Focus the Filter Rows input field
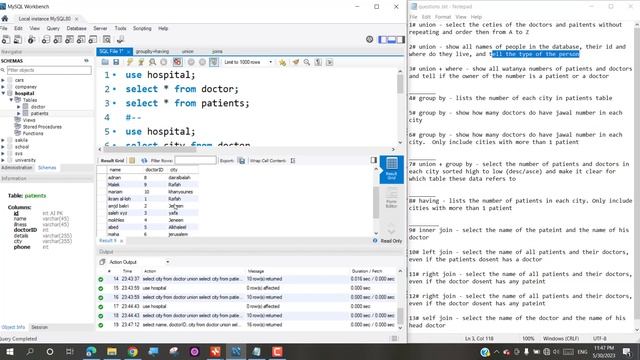 coord(196,160)
